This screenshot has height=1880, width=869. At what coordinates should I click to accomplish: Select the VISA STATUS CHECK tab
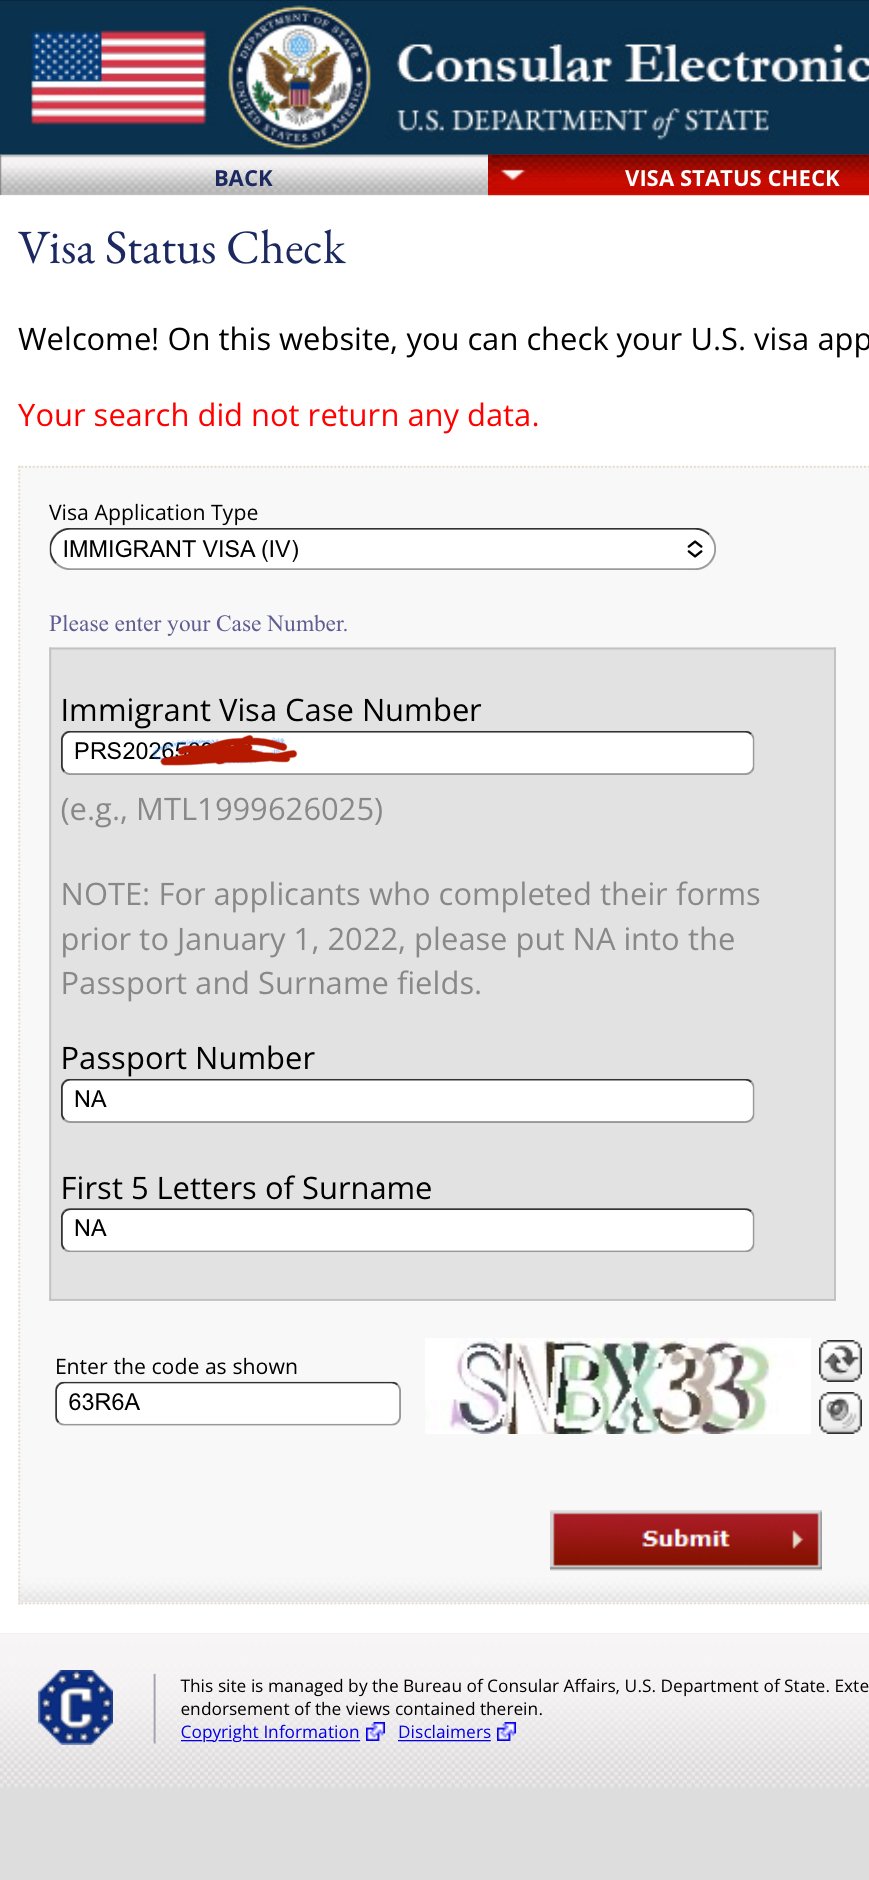click(x=731, y=178)
